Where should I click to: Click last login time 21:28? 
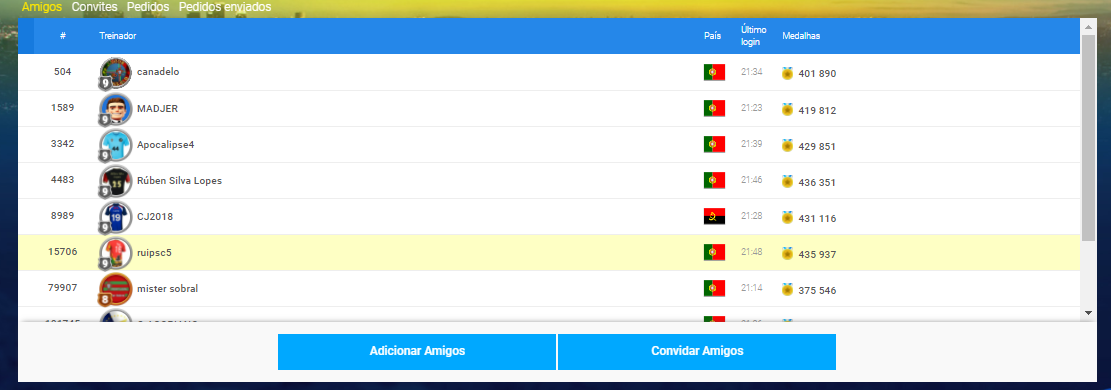coord(752,216)
